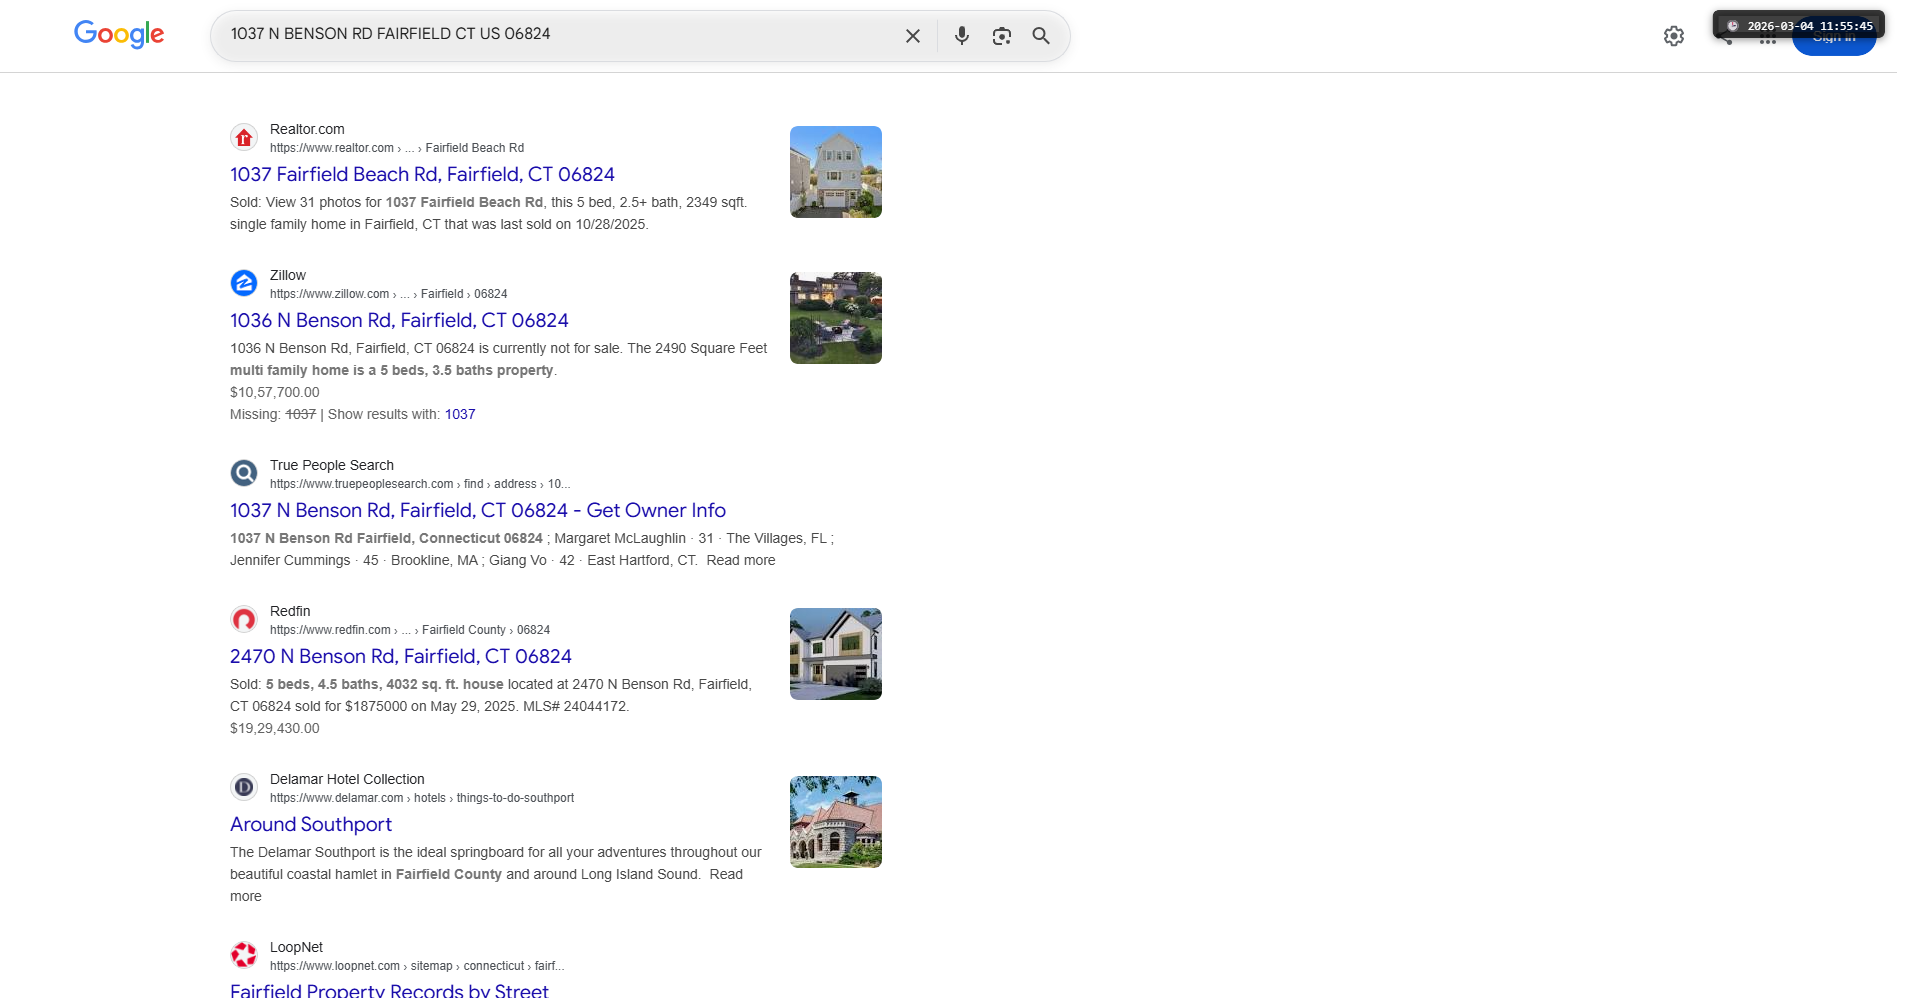The image size is (1920, 998).
Task: Click the loopnet.com breadcrumb URL
Action: (417, 966)
